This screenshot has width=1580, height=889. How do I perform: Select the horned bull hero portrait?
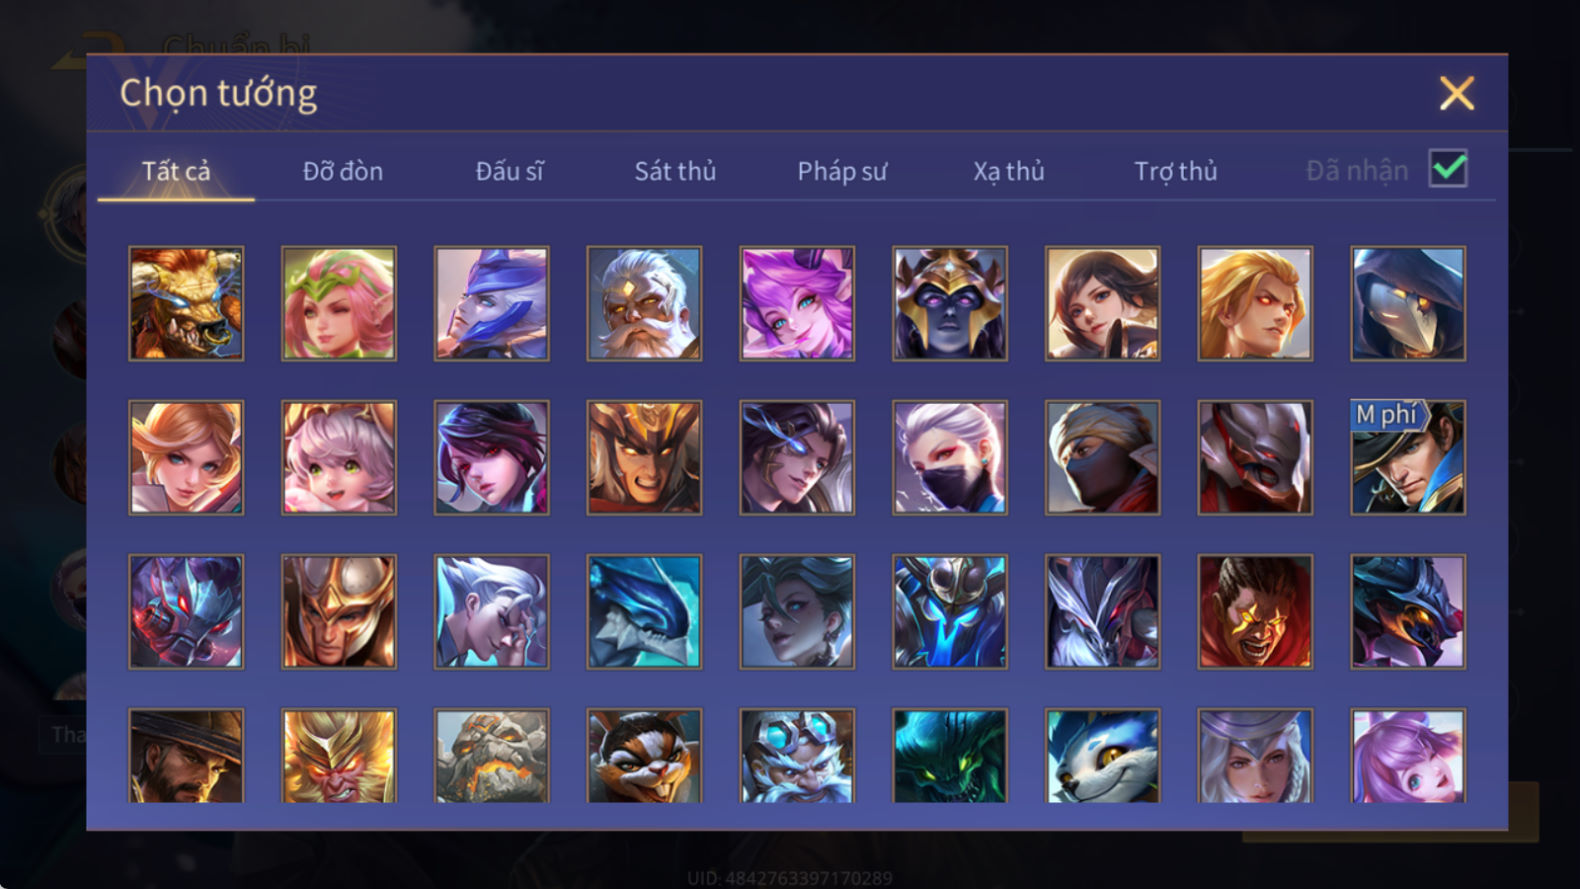(x=186, y=303)
